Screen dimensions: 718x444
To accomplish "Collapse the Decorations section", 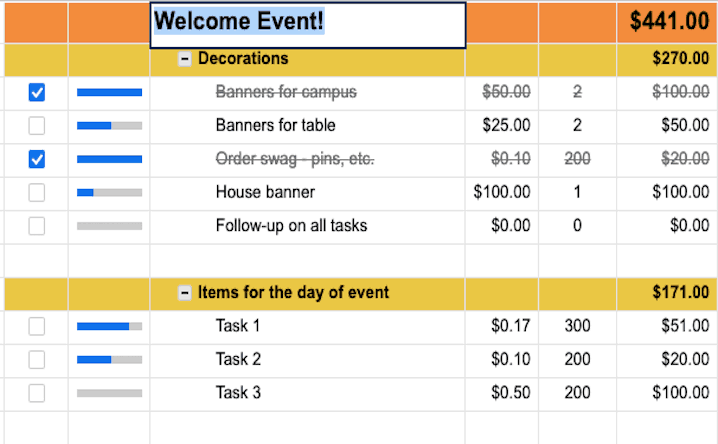I will 185,60.
